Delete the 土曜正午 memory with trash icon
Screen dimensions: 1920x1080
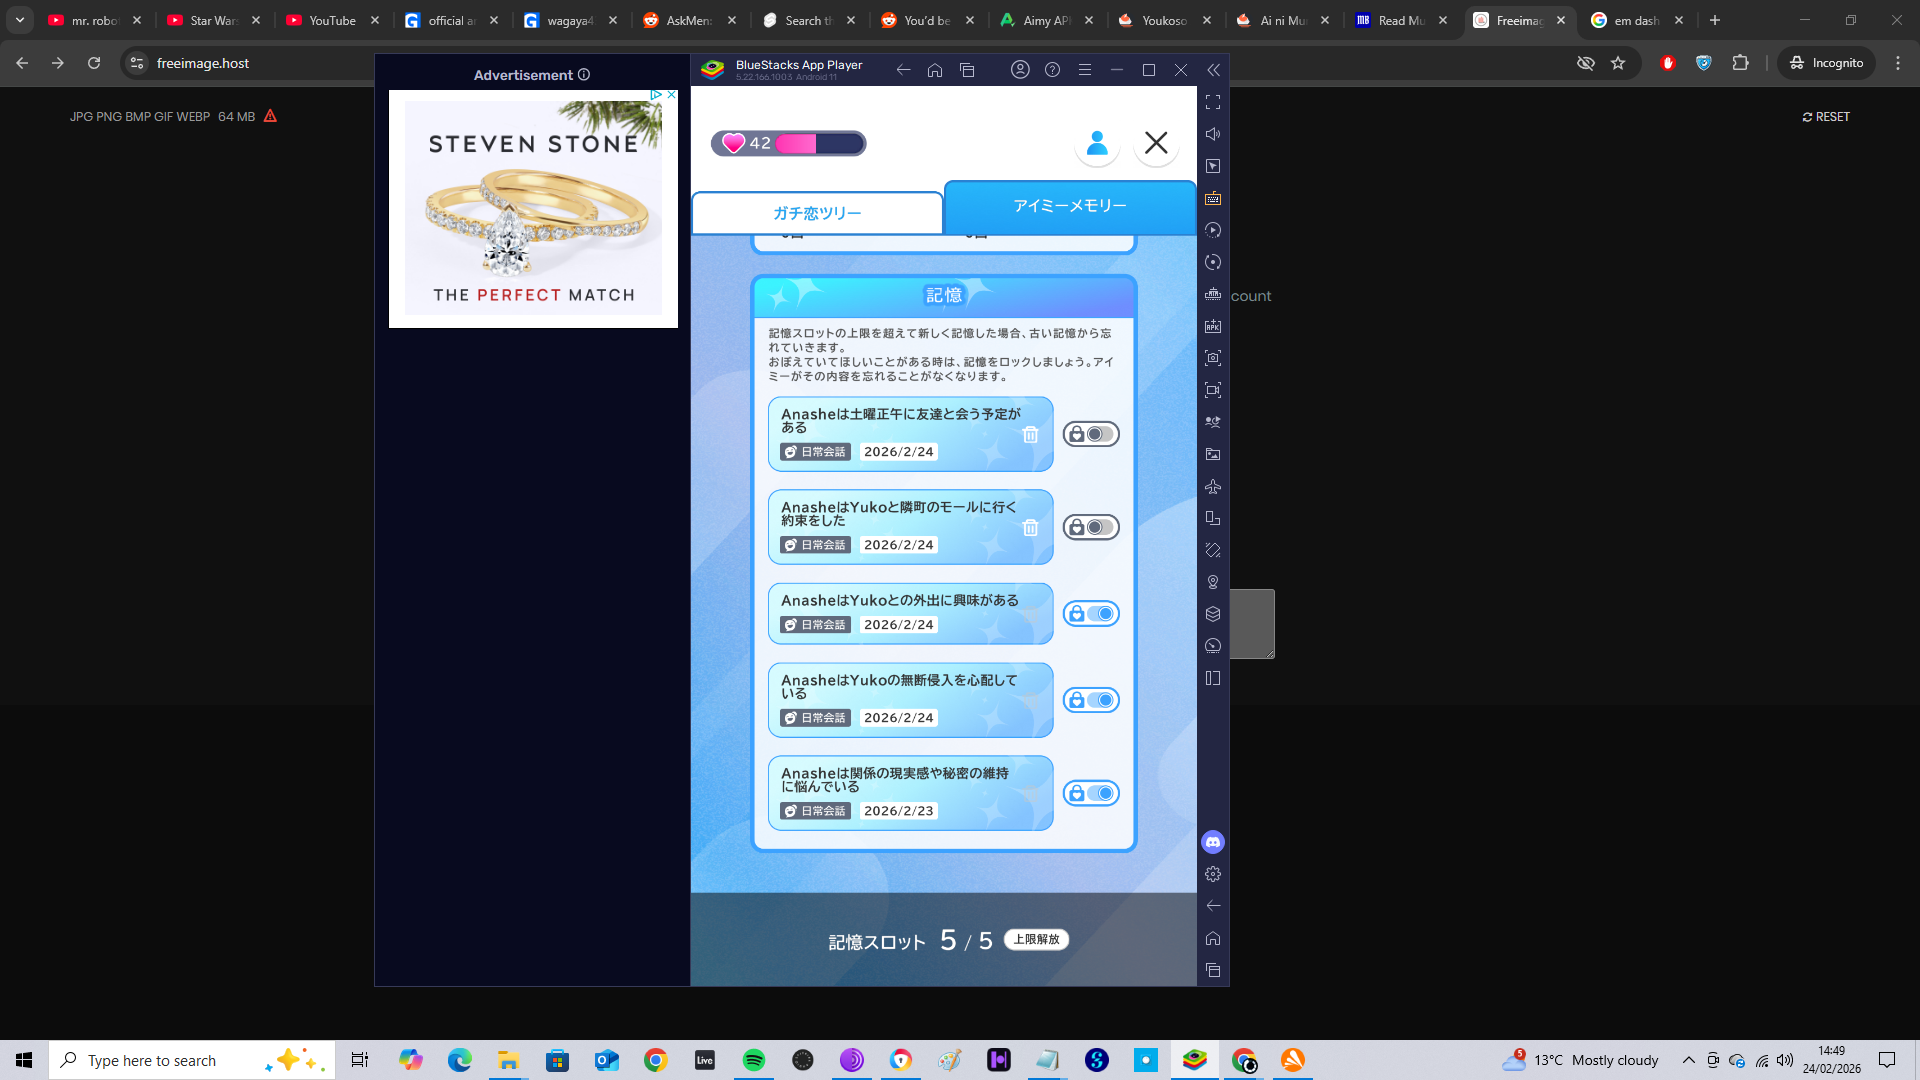[x=1030, y=435]
